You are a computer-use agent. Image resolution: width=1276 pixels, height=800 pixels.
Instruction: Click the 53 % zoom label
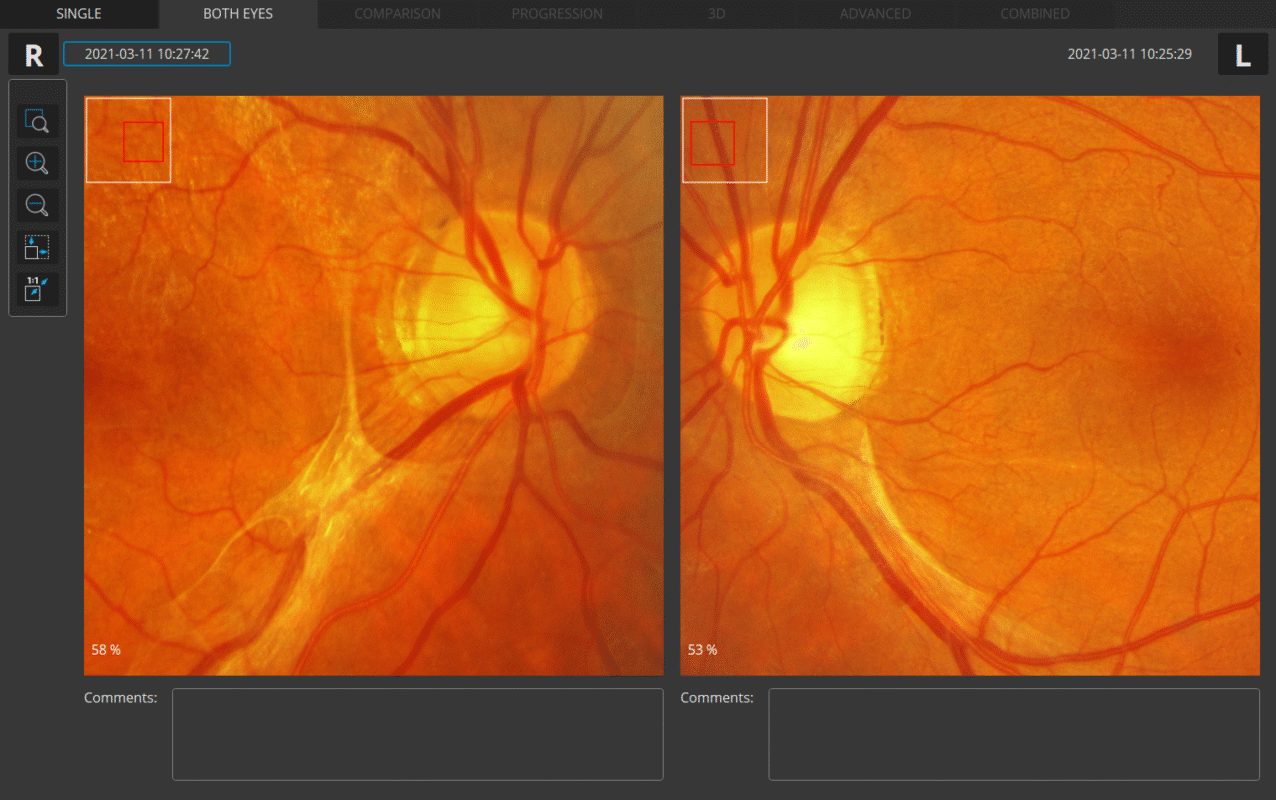point(702,650)
